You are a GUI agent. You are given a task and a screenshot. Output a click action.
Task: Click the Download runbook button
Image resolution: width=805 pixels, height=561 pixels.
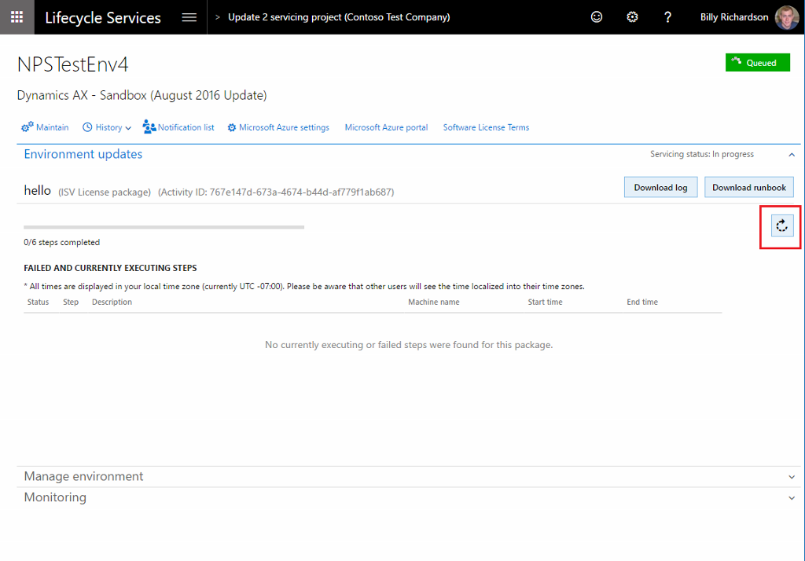tap(749, 187)
